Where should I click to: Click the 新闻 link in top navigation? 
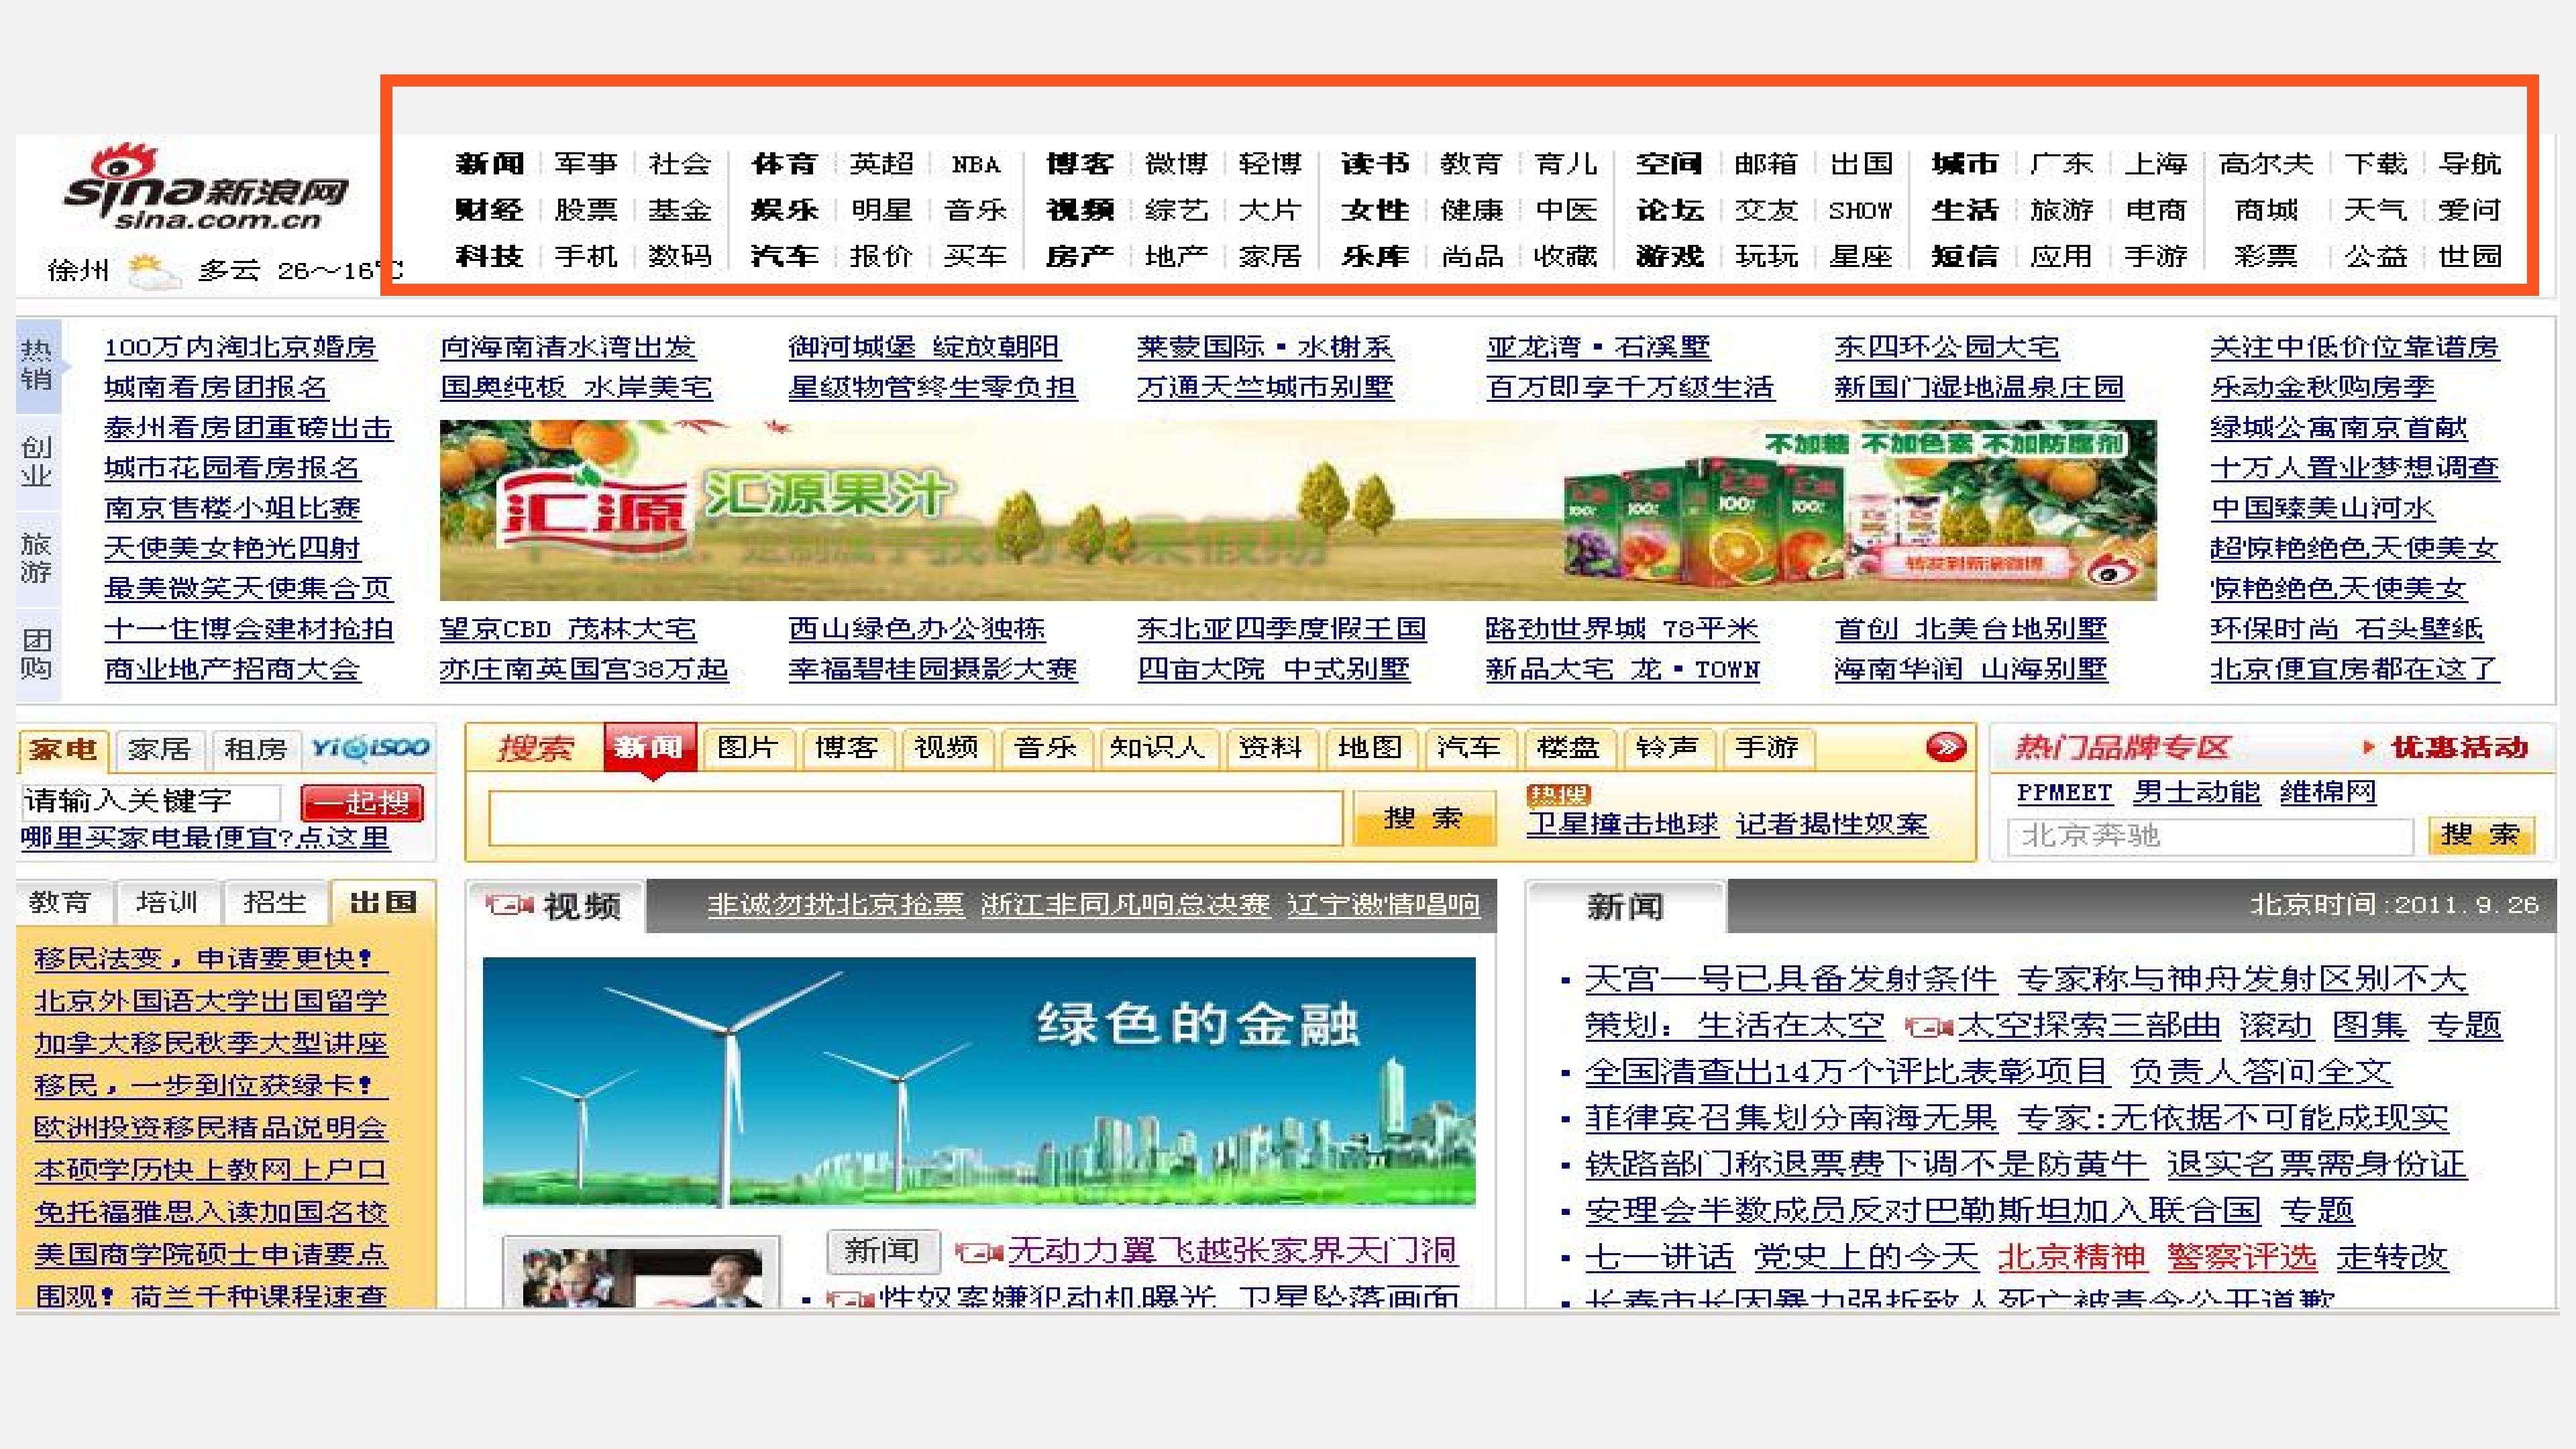490,163
